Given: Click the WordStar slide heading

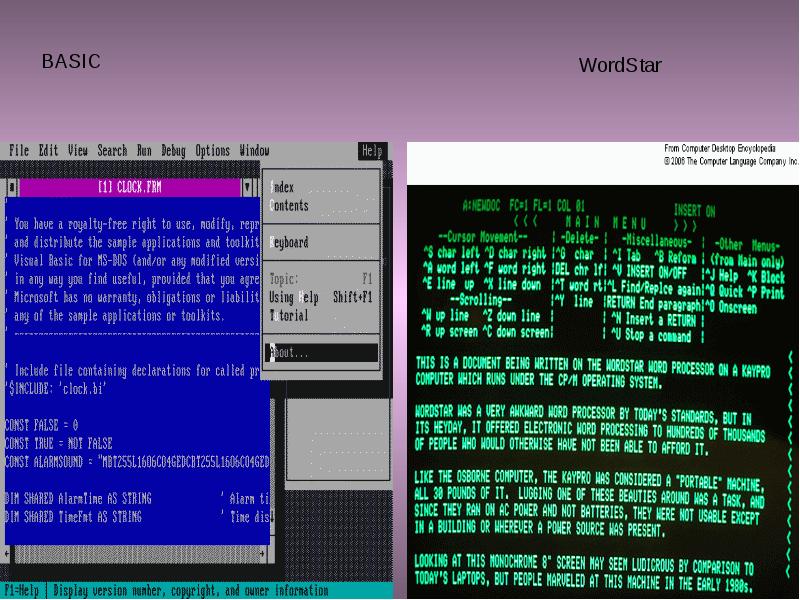Looking at the screenshot, I should (x=620, y=65).
